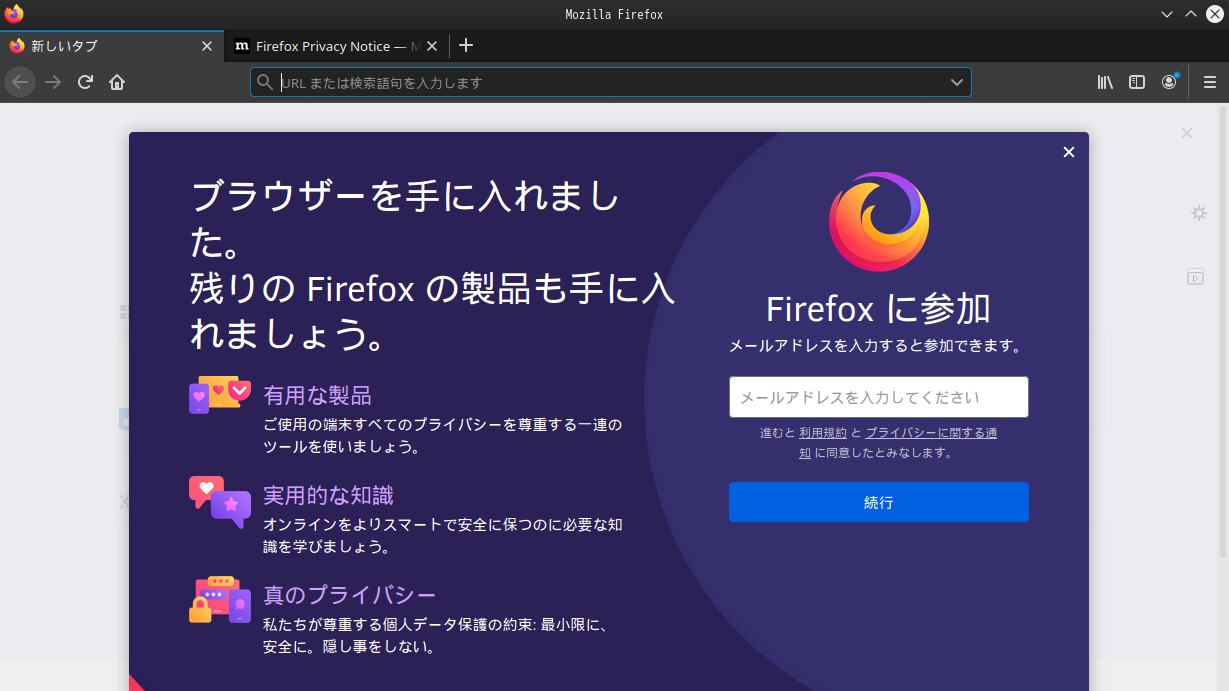The image size is (1229, 691).
Task: Click the email address input field
Action: tap(879, 397)
